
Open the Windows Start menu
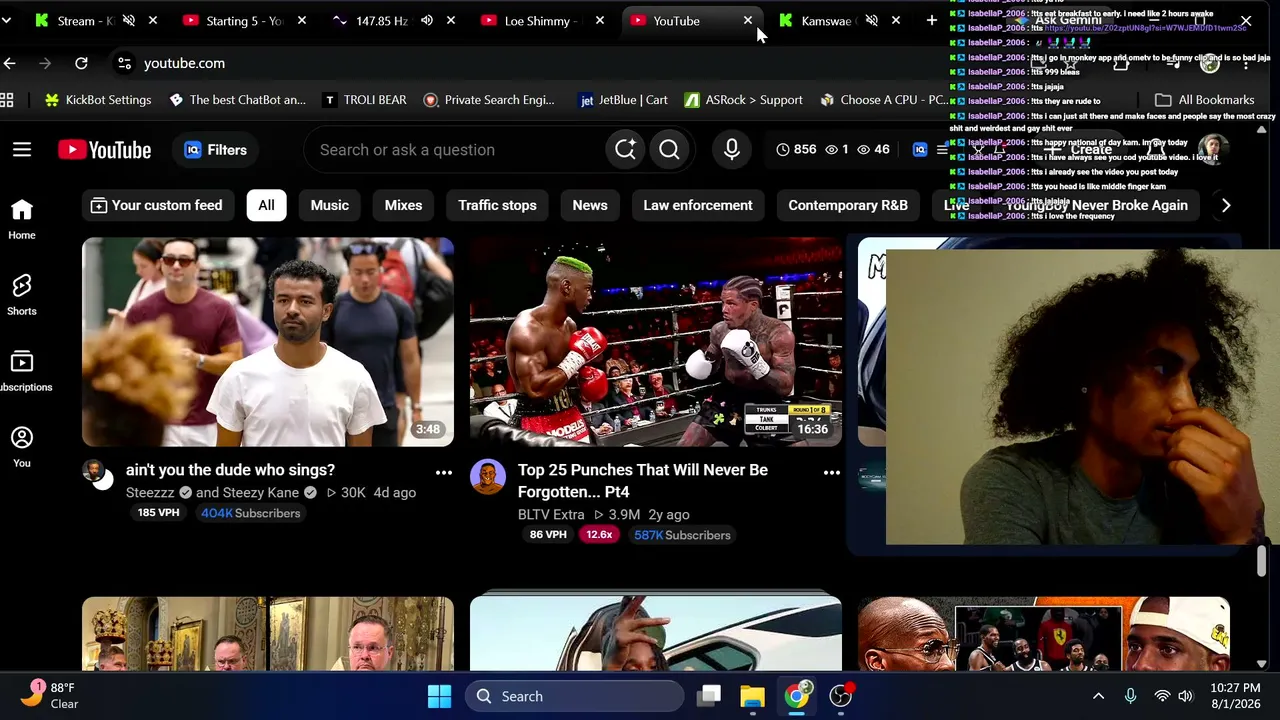tap(439, 696)
